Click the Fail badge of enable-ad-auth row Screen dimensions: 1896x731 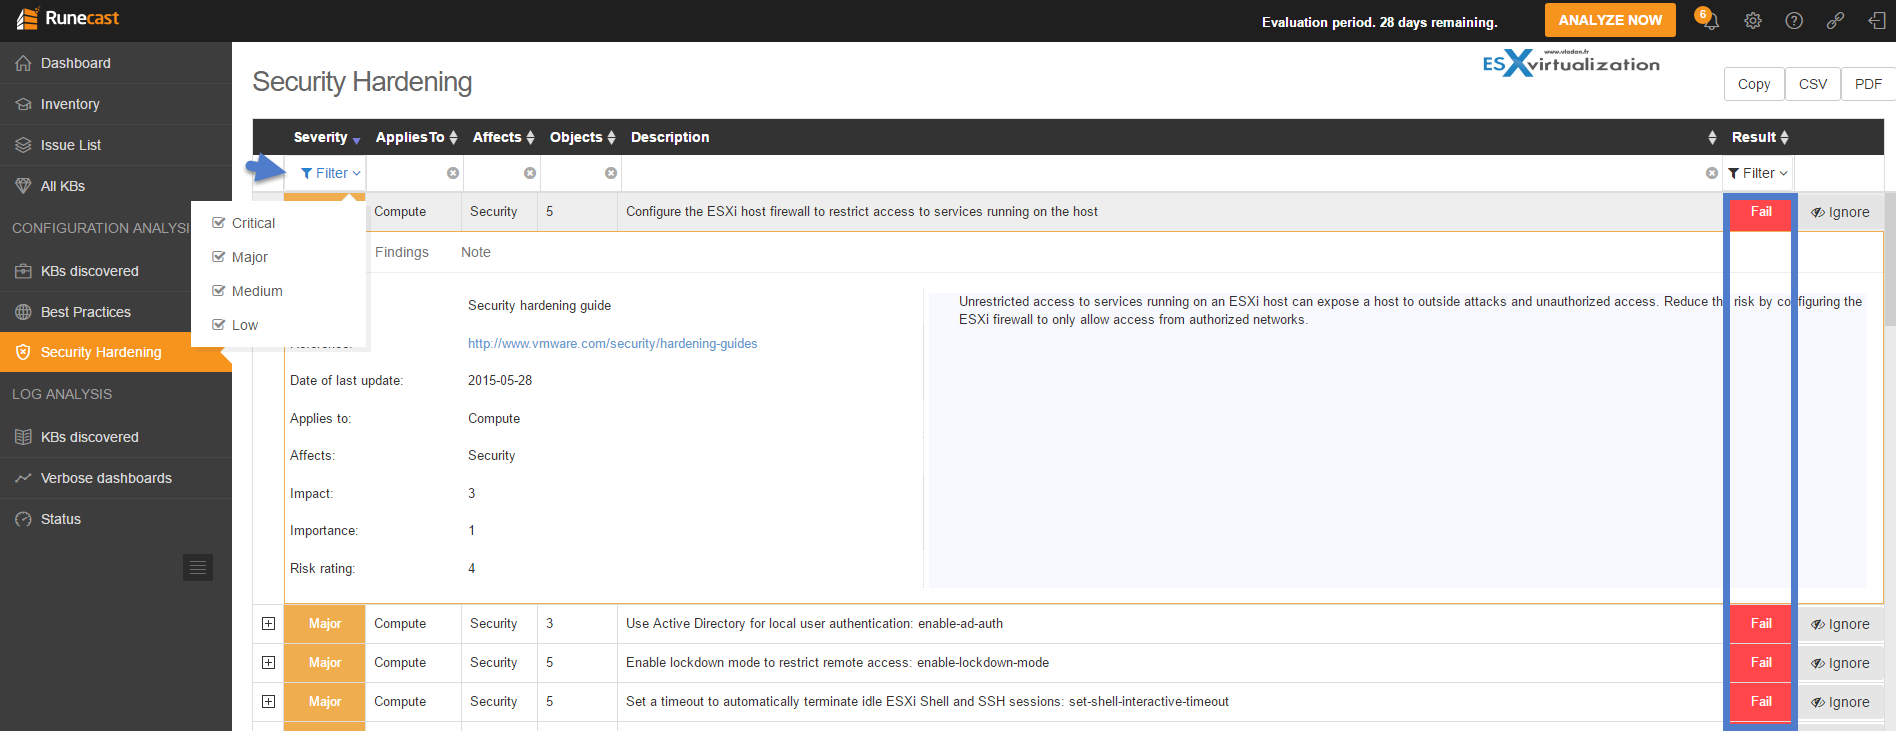coord(1761,623)
